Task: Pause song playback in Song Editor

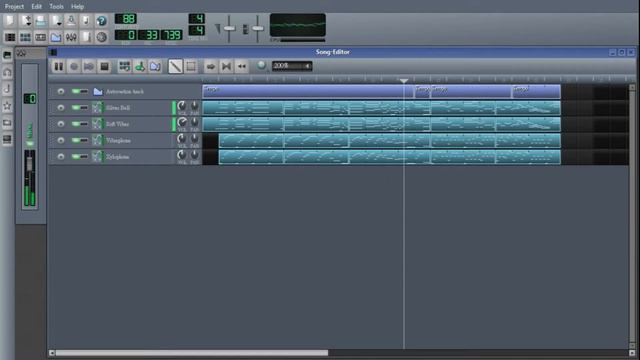Action: click(x=58, y=66)
